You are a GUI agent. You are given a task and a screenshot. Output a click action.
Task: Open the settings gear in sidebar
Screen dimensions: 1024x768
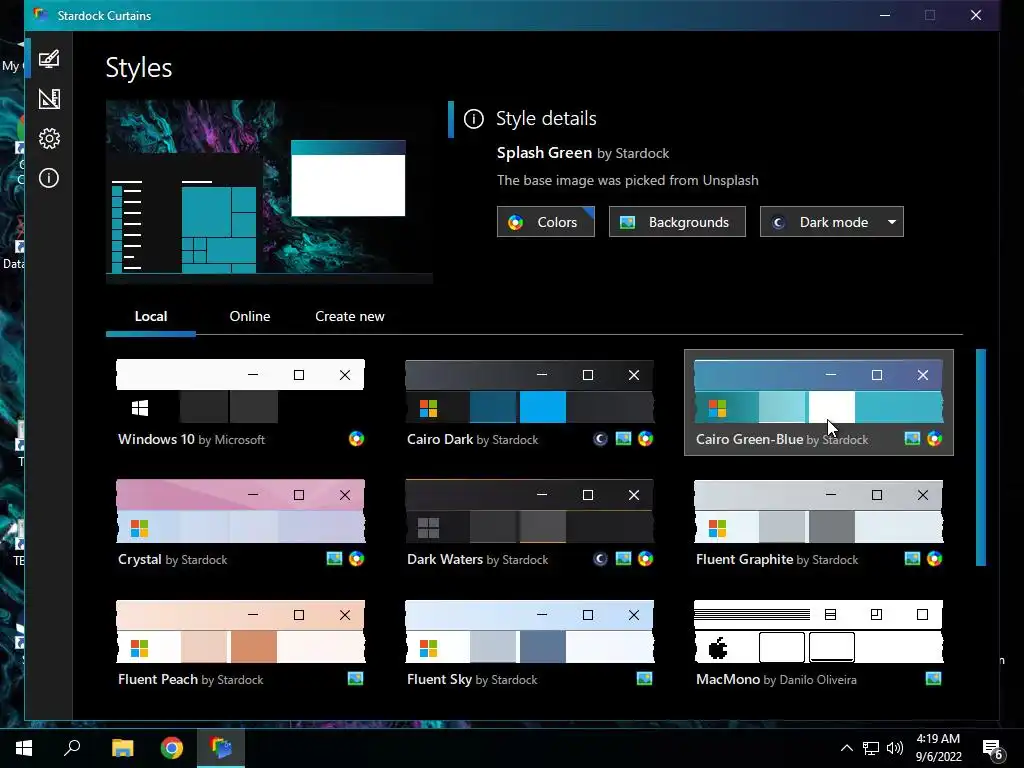tap(49, 138)
